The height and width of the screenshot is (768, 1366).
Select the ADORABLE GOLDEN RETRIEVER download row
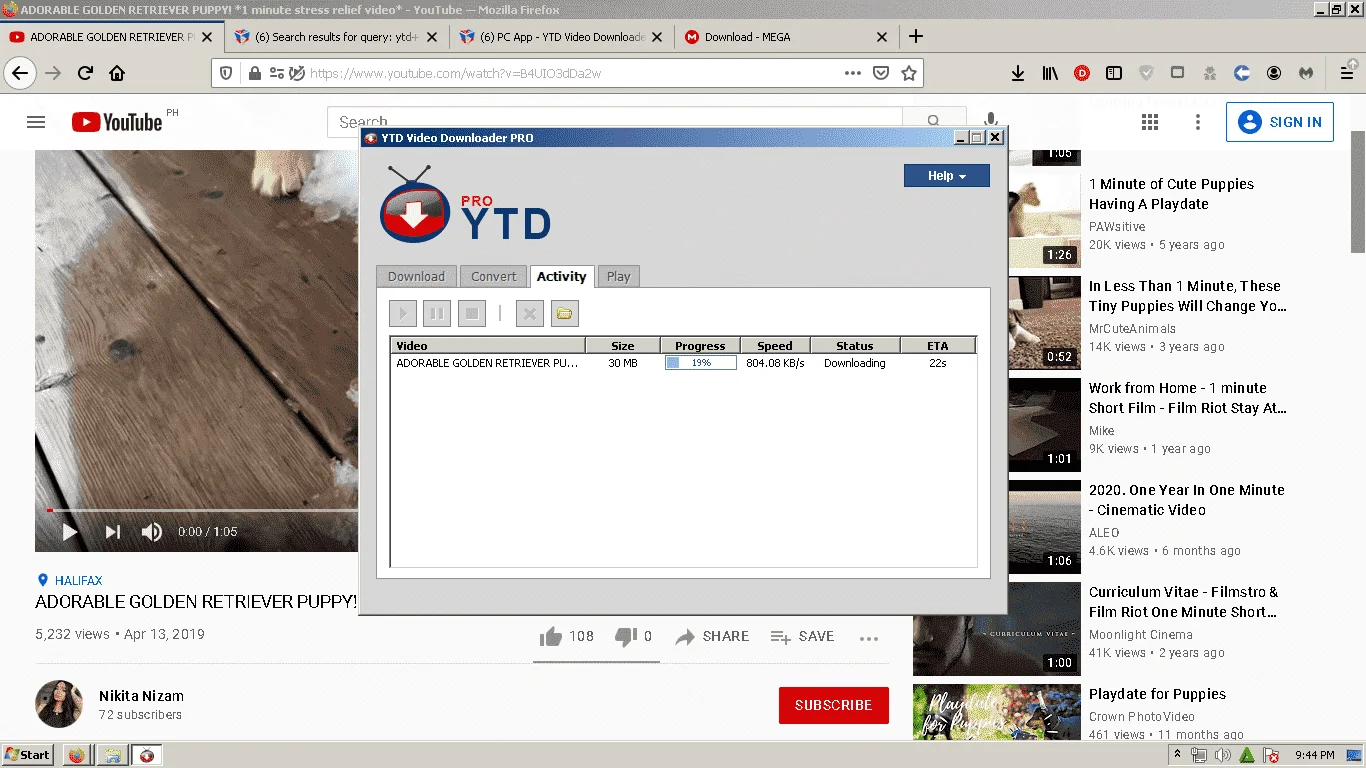pyautogui.click(x=683, y=363)
